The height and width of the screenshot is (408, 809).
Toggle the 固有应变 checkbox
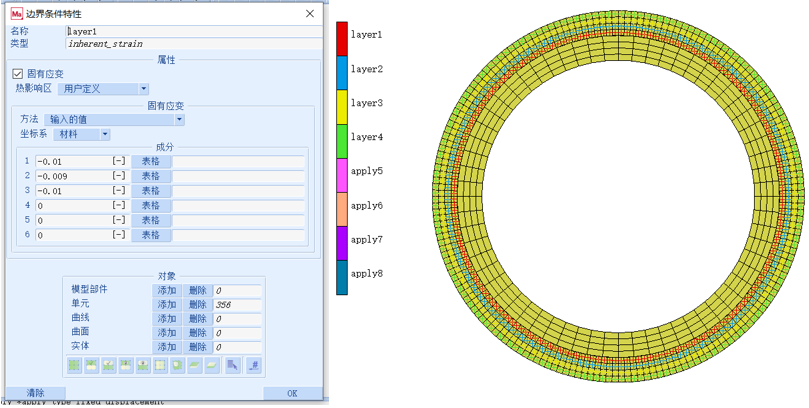coord(18,74)
